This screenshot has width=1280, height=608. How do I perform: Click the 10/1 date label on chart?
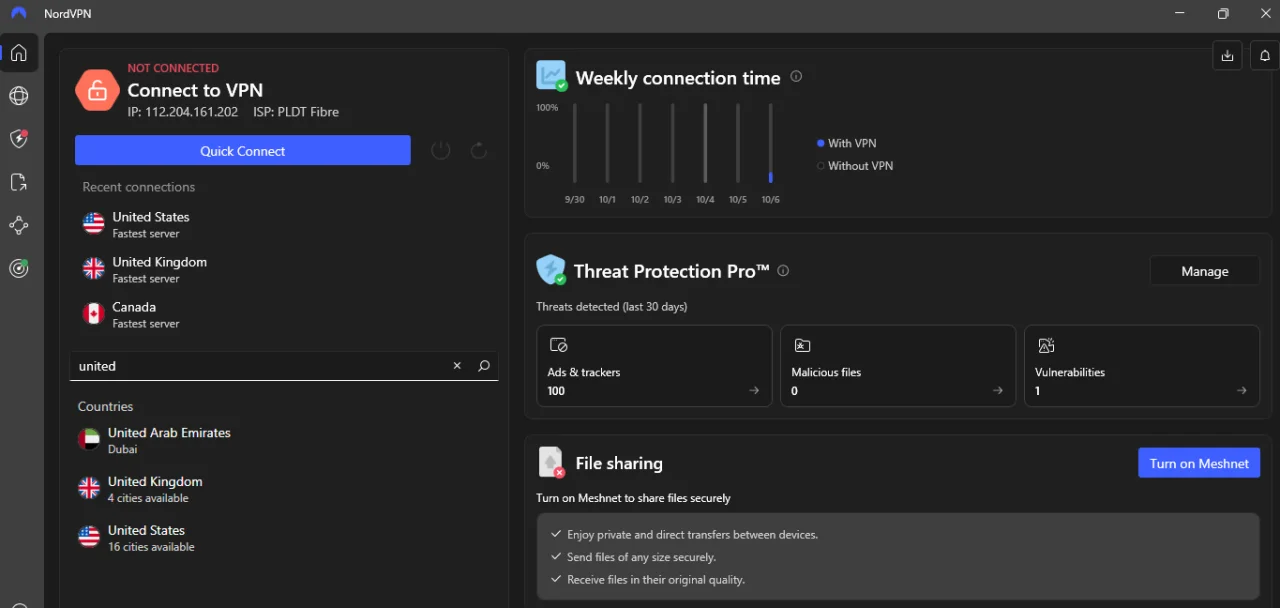[x=607, y=200]
